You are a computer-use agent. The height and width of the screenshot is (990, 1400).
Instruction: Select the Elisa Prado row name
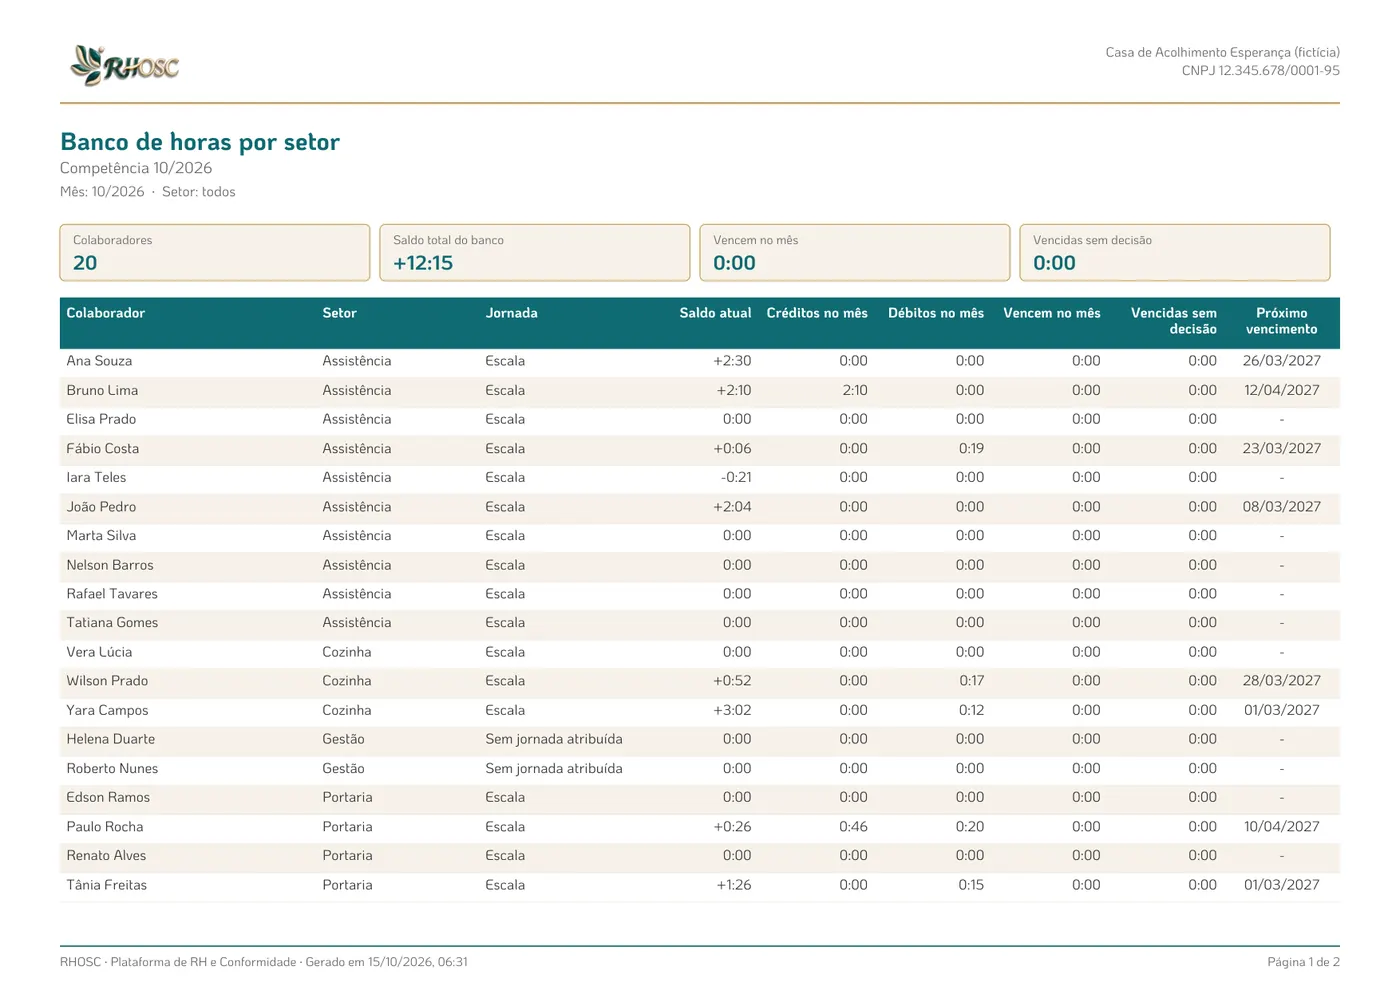click(x=101, y=419)
